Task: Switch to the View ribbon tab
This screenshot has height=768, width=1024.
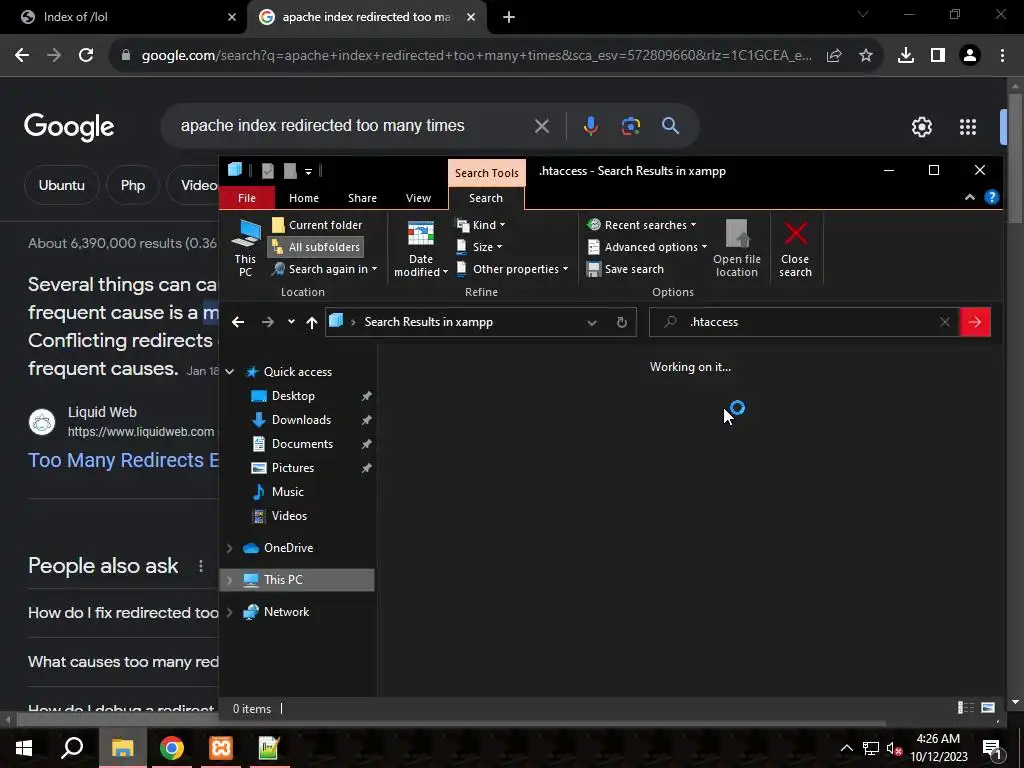Action: pyautogui.click(x=419, y=198)
